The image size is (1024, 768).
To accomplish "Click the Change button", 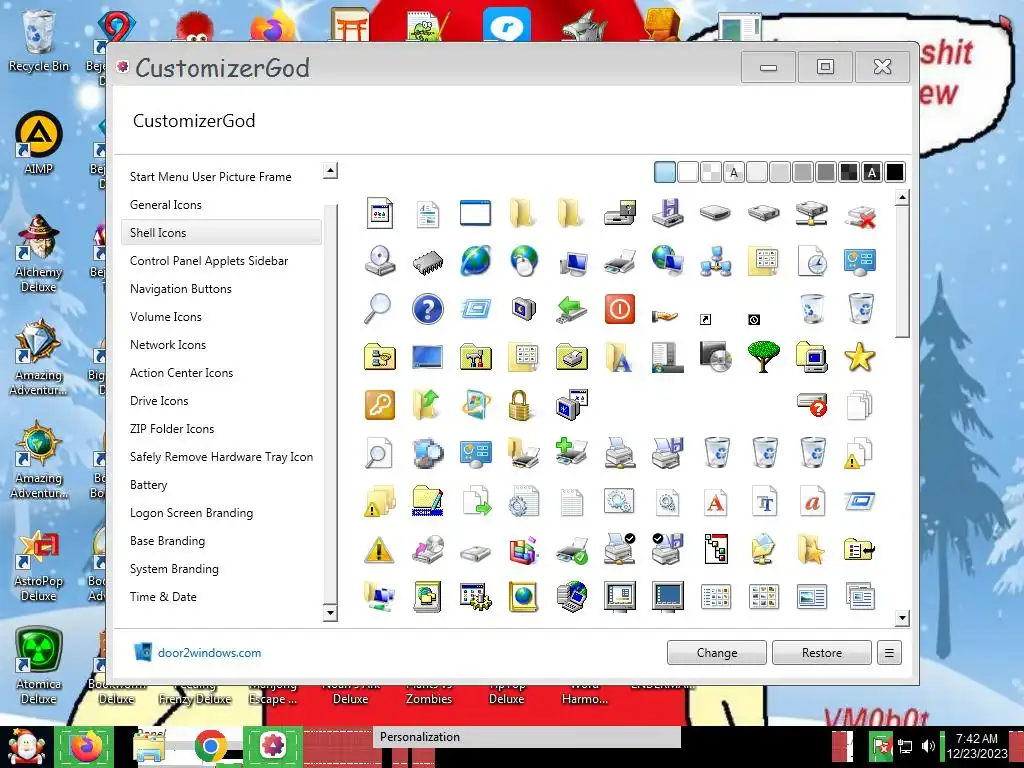I will pos(716,653).
